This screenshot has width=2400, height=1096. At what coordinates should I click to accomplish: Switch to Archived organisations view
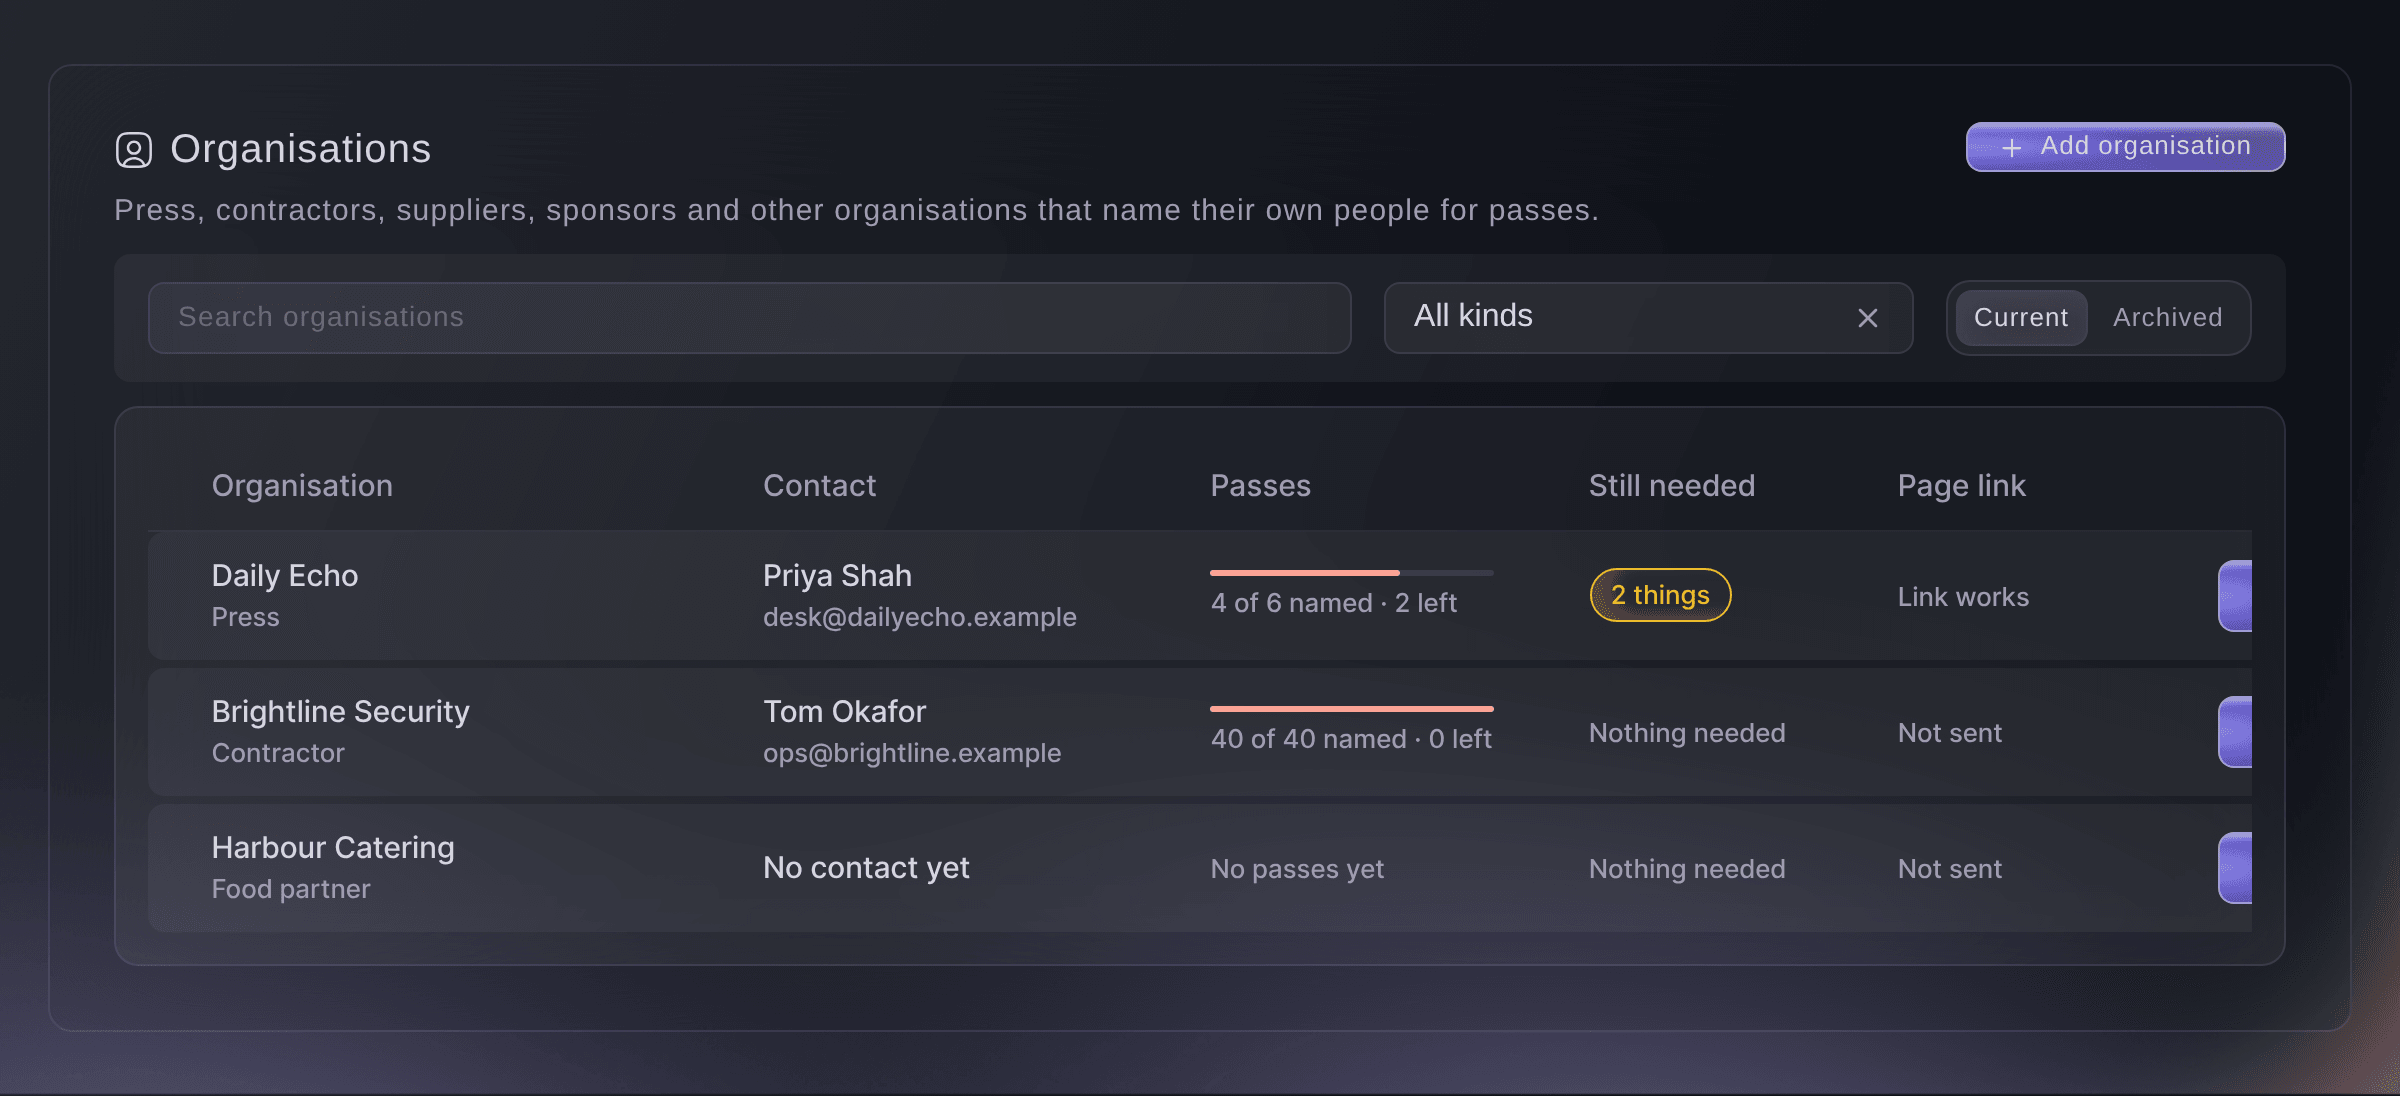pos(2167,318)
